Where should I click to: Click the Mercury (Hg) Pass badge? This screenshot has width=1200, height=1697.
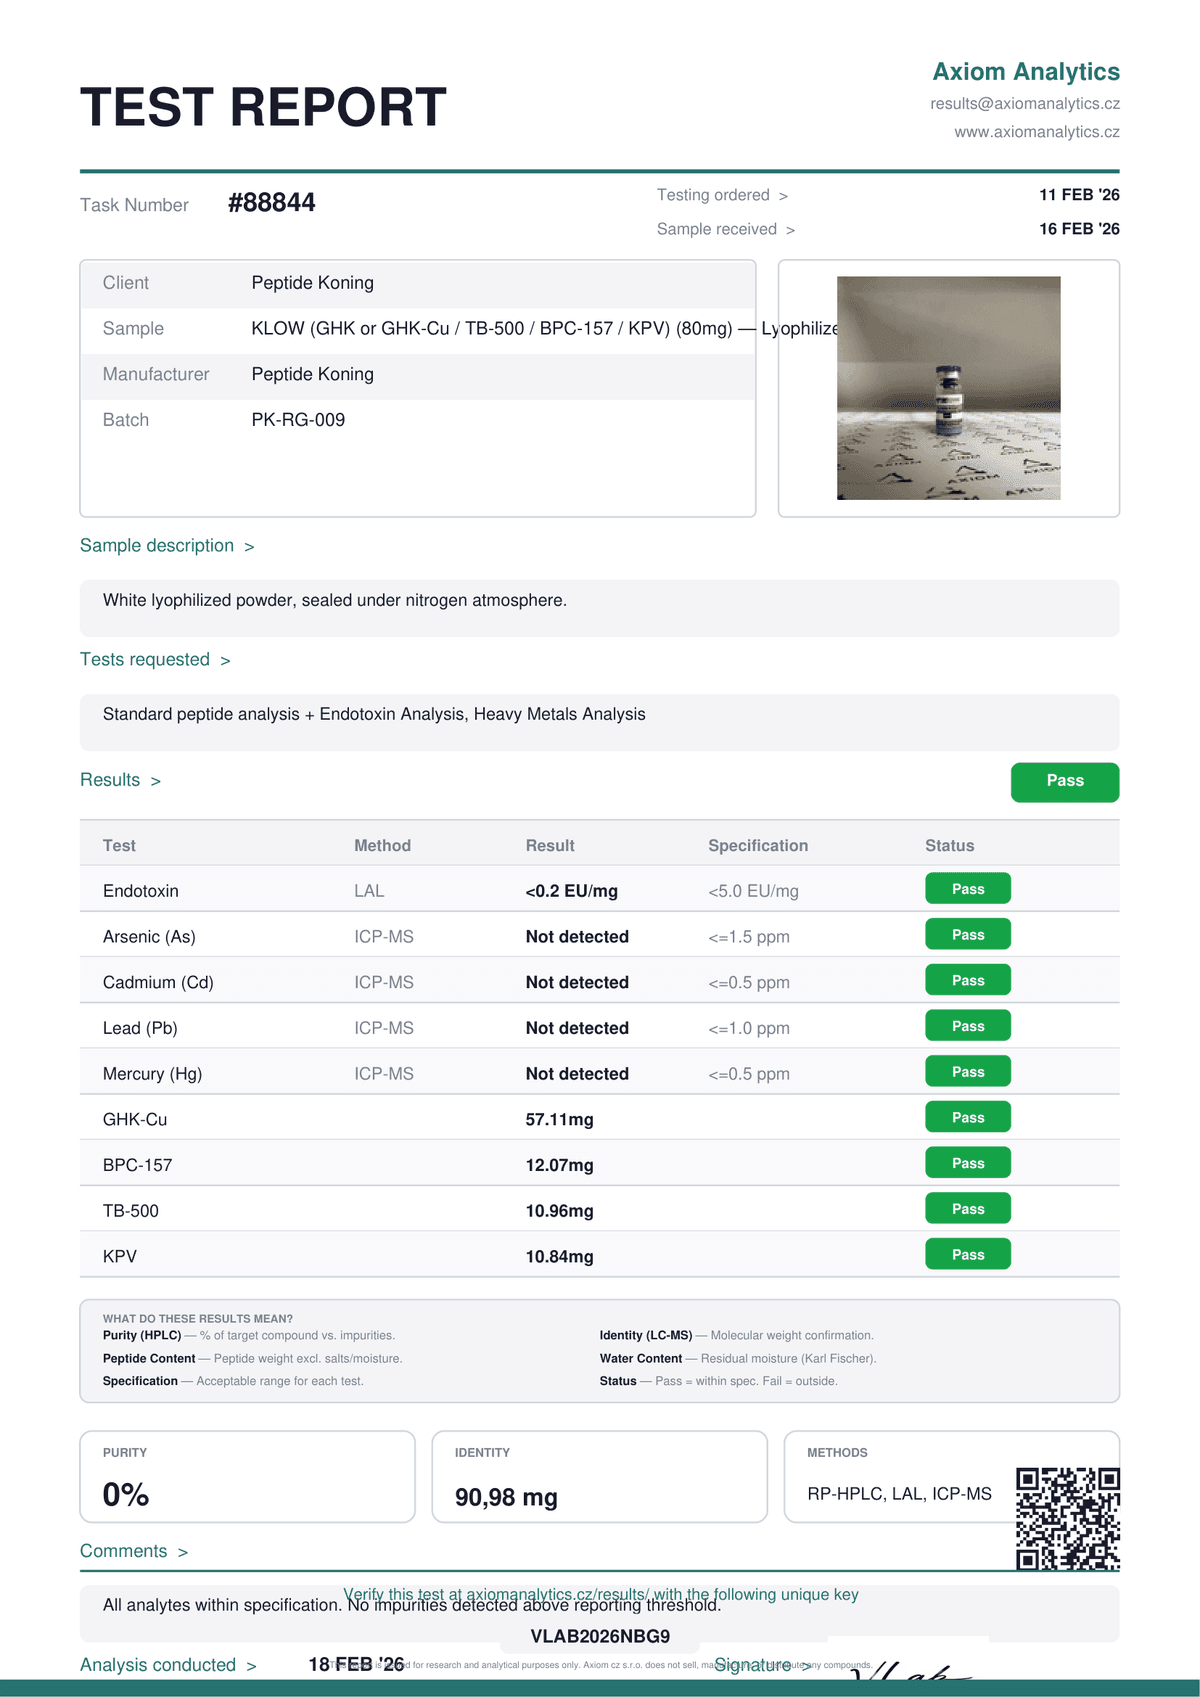968,1072
